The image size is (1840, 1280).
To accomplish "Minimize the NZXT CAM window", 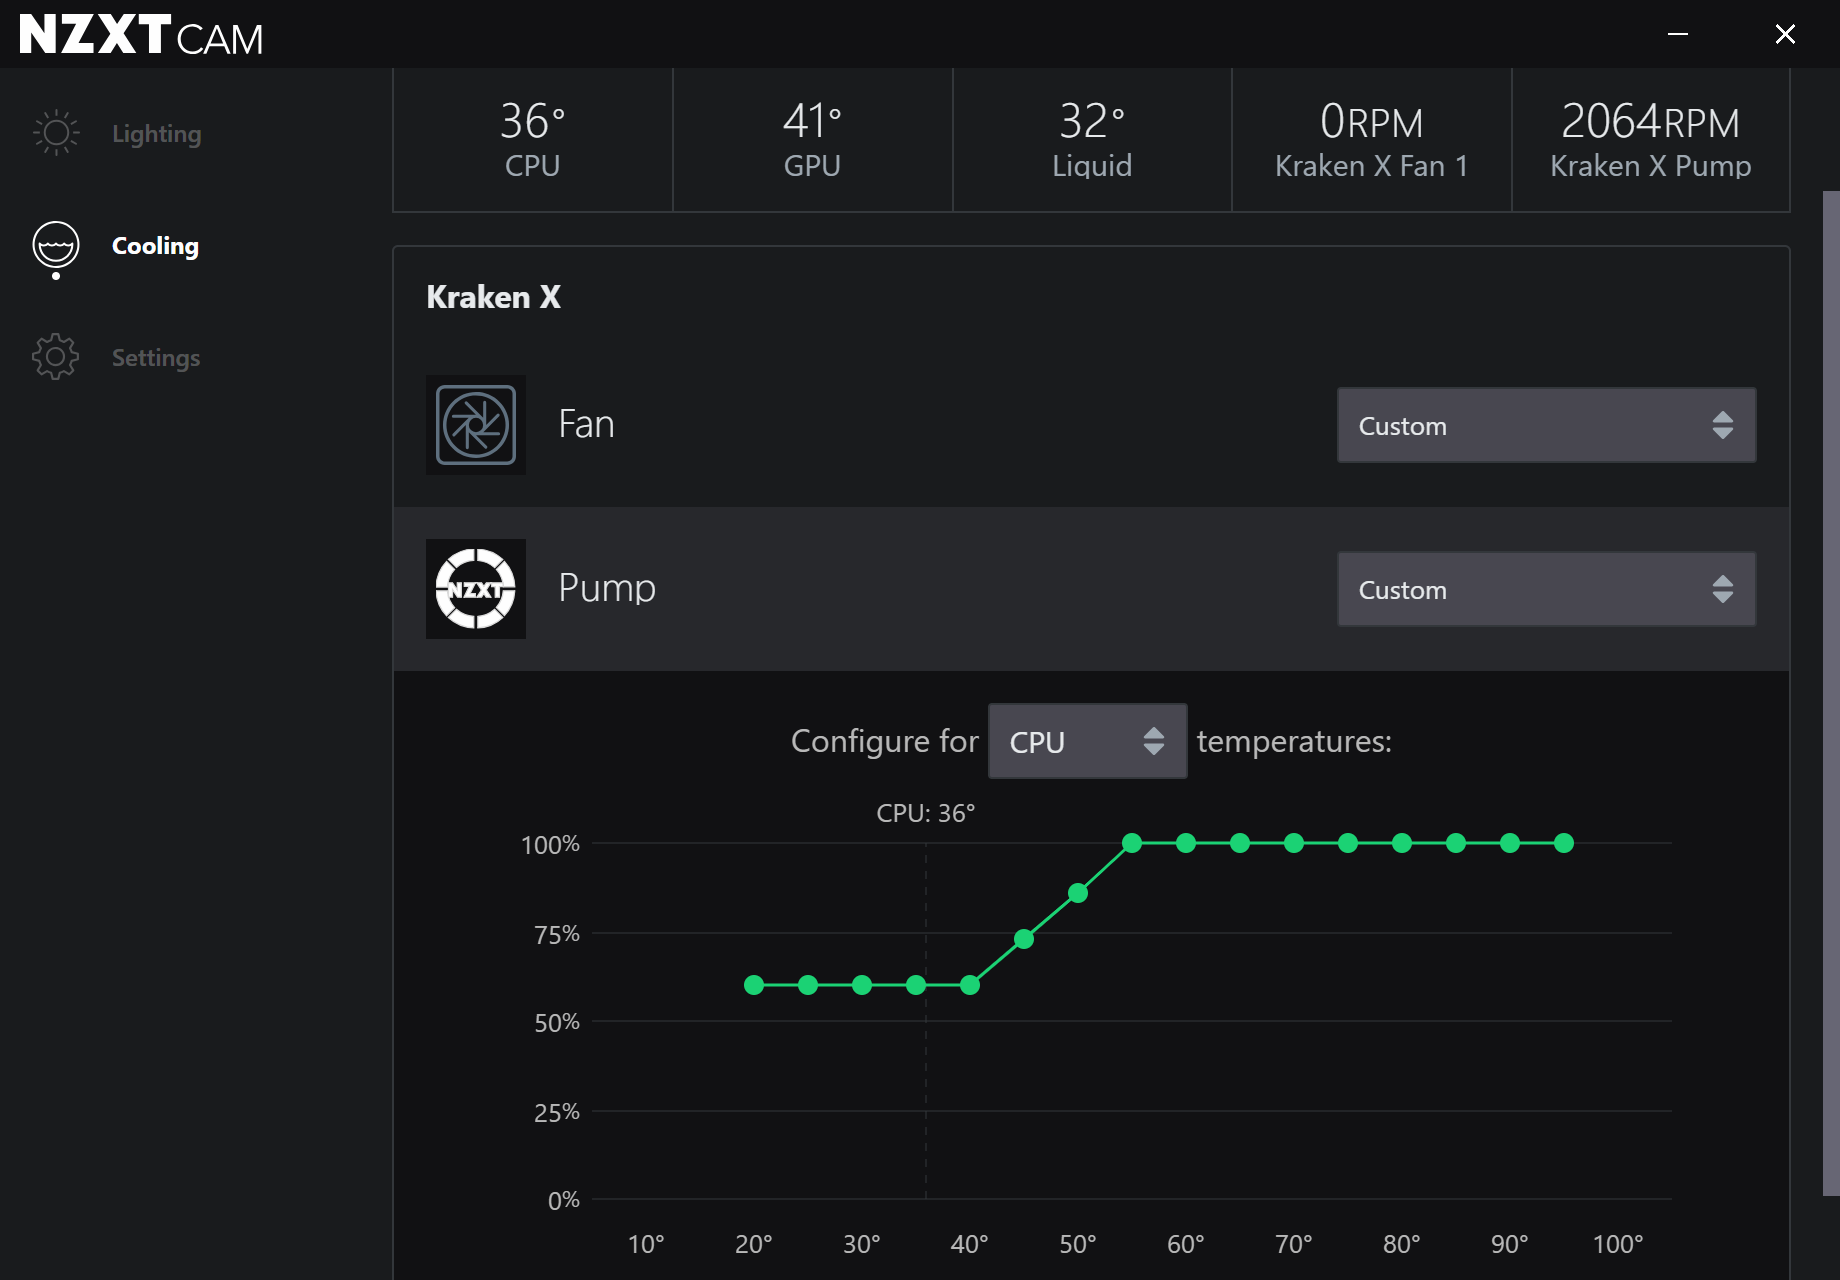I will coord(1678,34).
